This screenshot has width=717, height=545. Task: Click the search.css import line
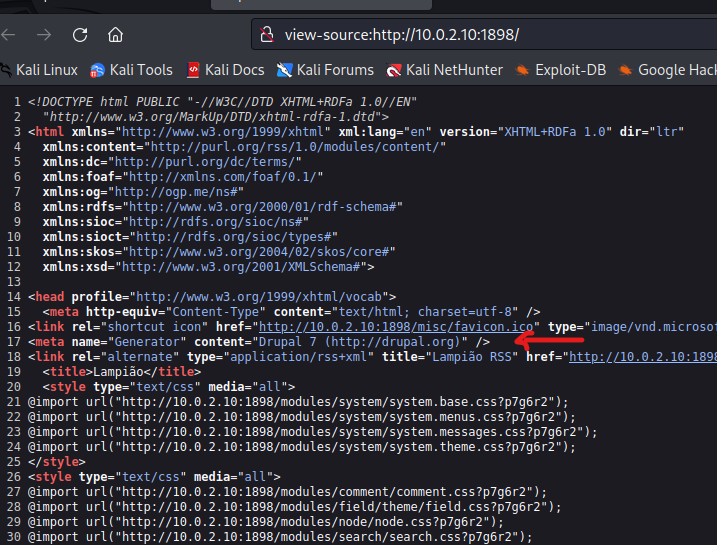click(x=281, y=537)
